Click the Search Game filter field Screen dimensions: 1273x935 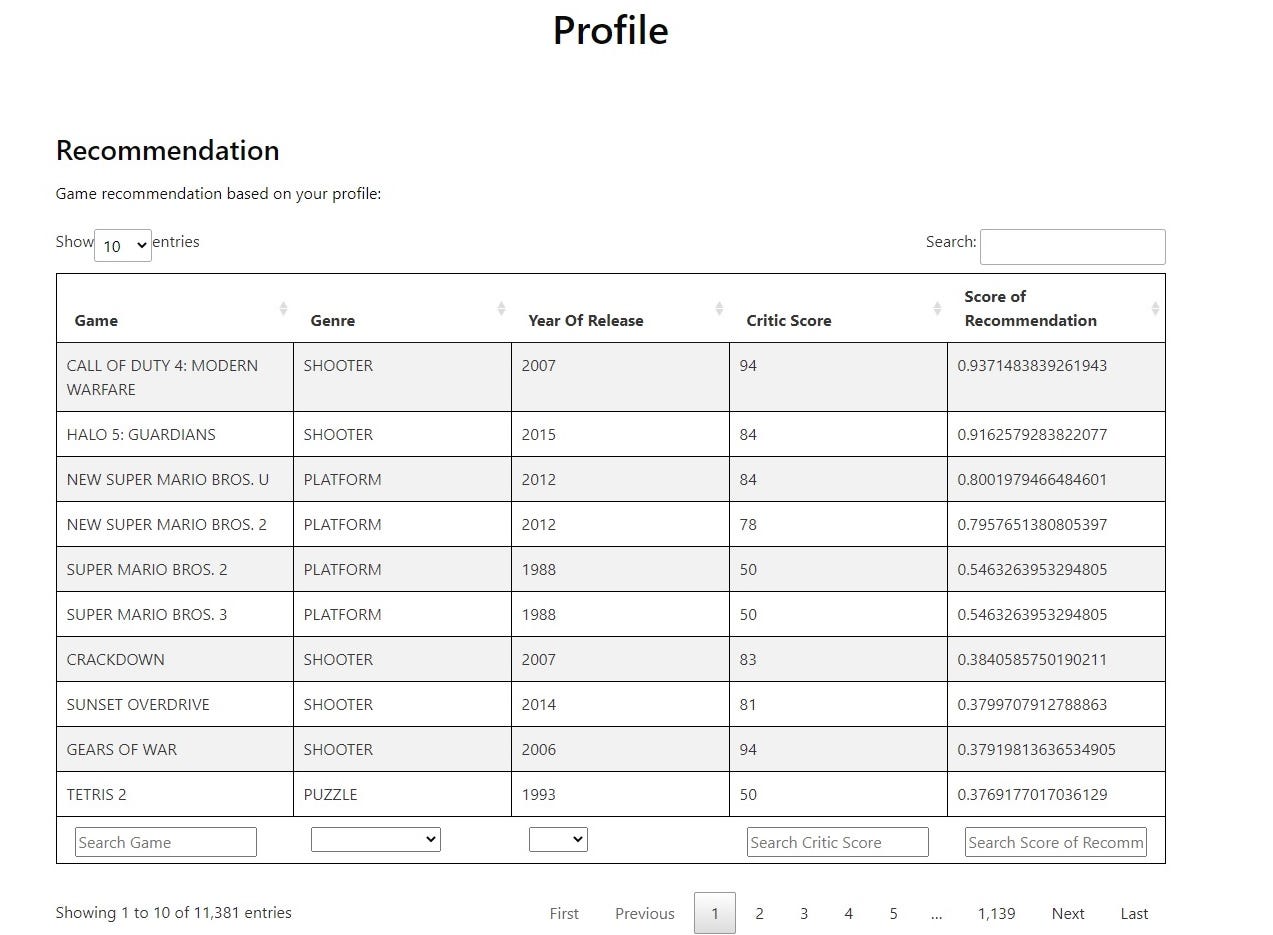[x=166, y=842]
